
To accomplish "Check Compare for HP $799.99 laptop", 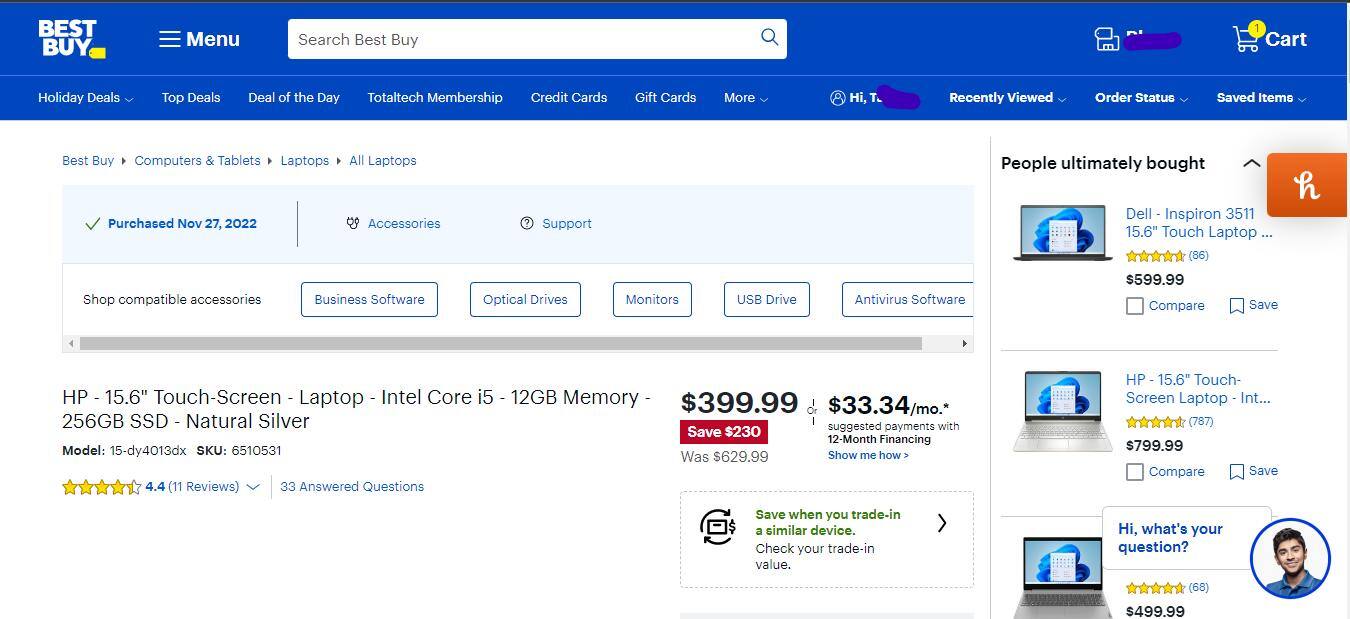I will 1135,472.
